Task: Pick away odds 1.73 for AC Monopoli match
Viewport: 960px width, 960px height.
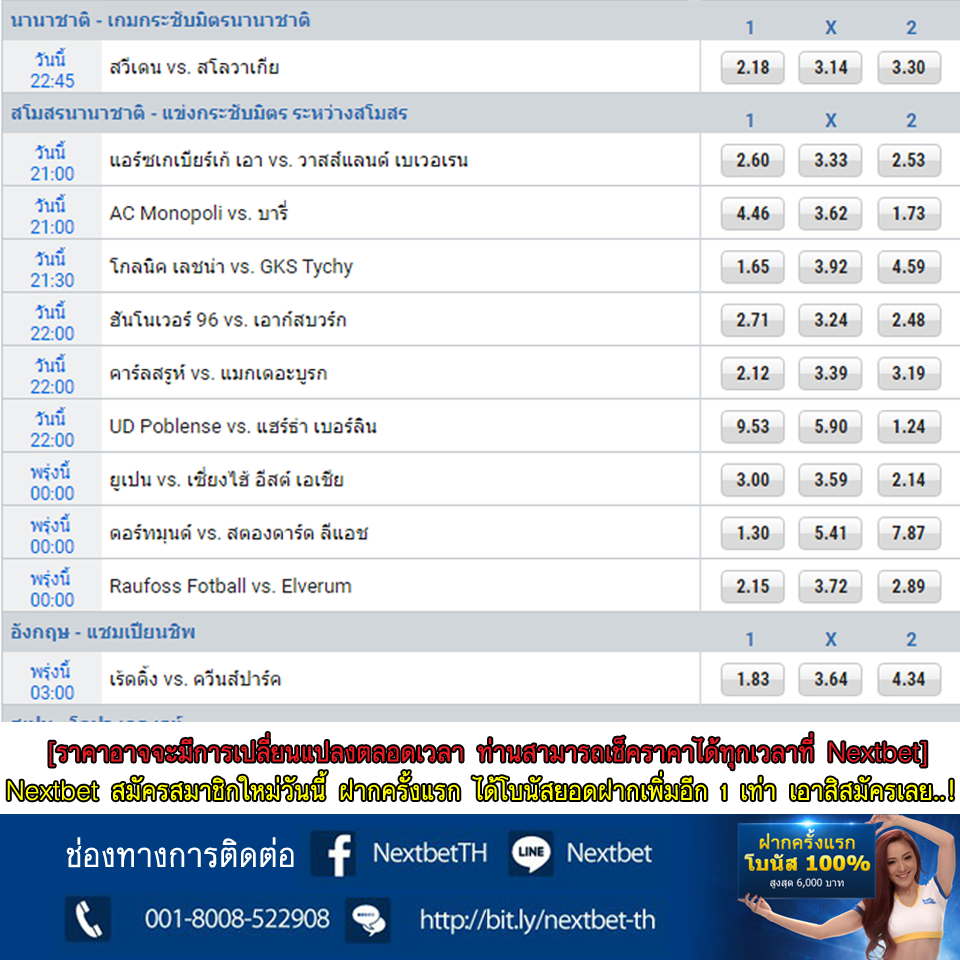Action: (908, 214)
